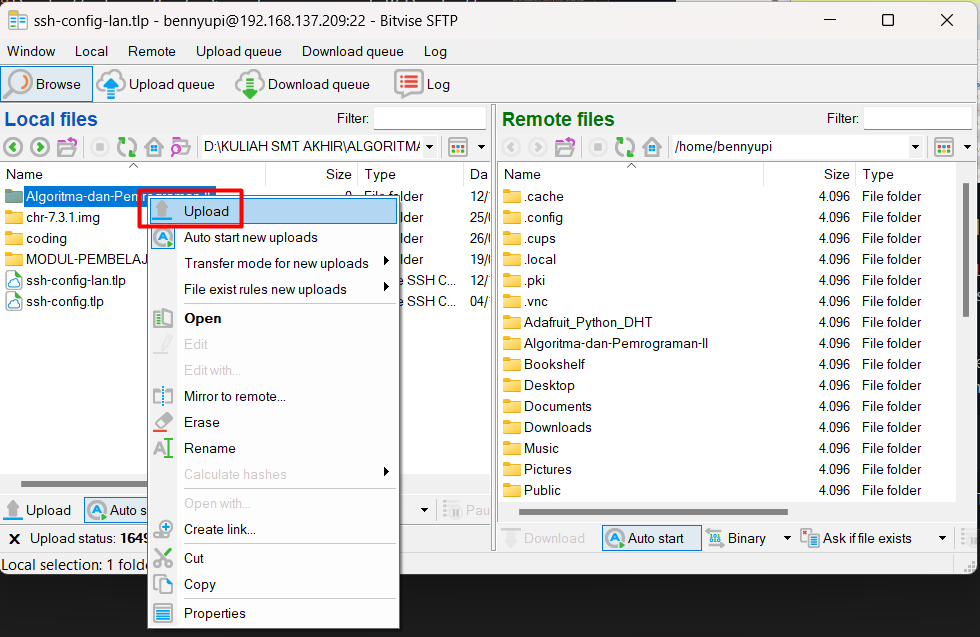This screenshot has width=980, height=637.
Task: Open the Local menu
Action: [x=91, y=51]
